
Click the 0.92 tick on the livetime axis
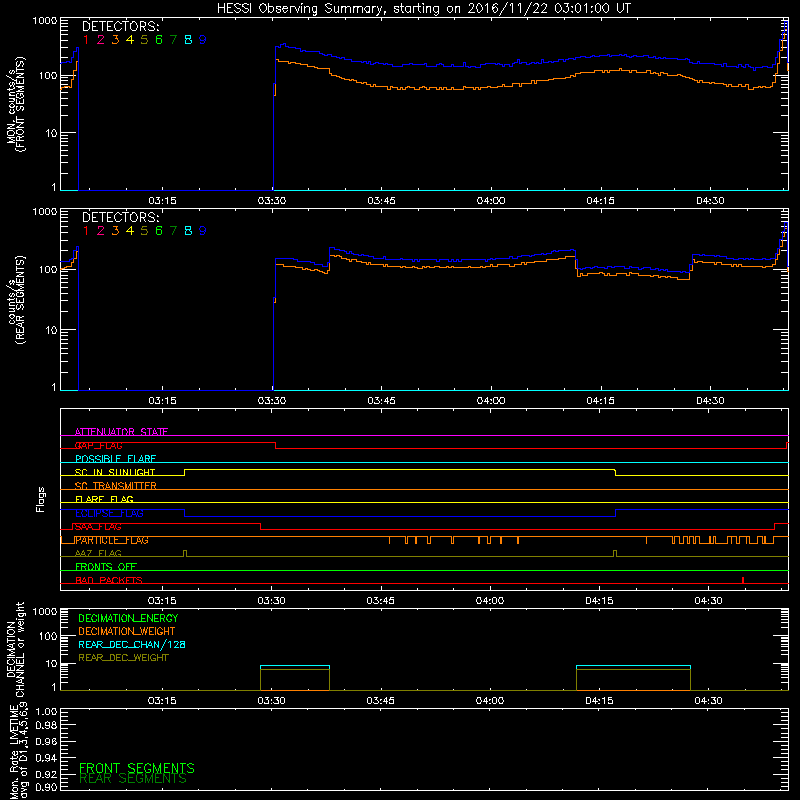[x=46, y=774]
